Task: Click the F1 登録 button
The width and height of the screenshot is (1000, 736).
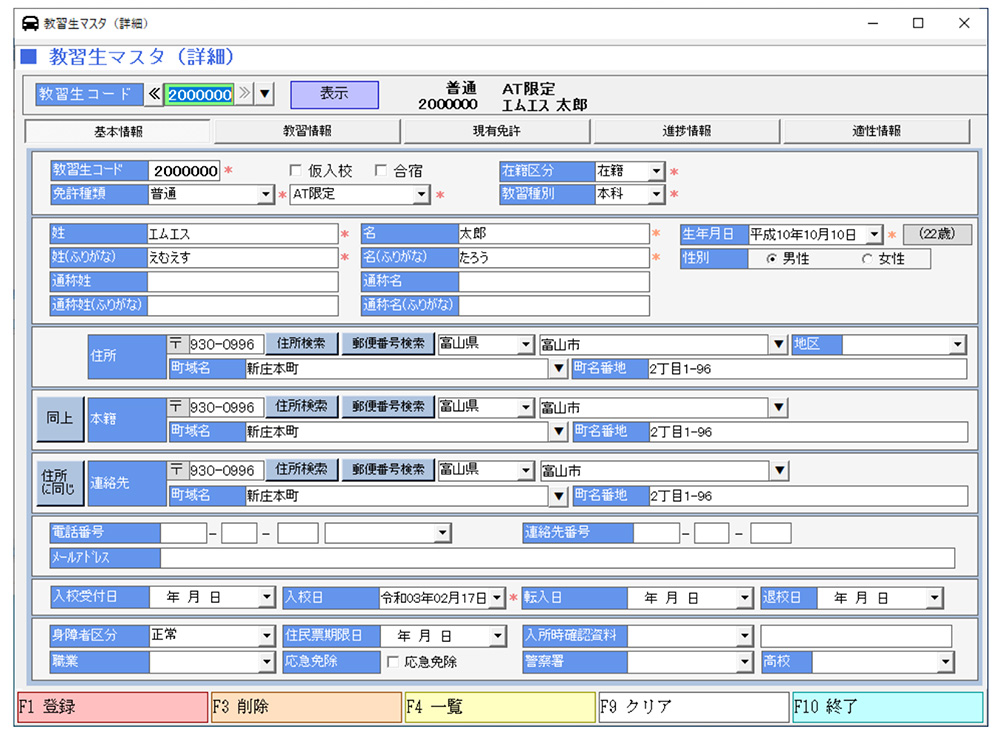Action: point(113,707)
